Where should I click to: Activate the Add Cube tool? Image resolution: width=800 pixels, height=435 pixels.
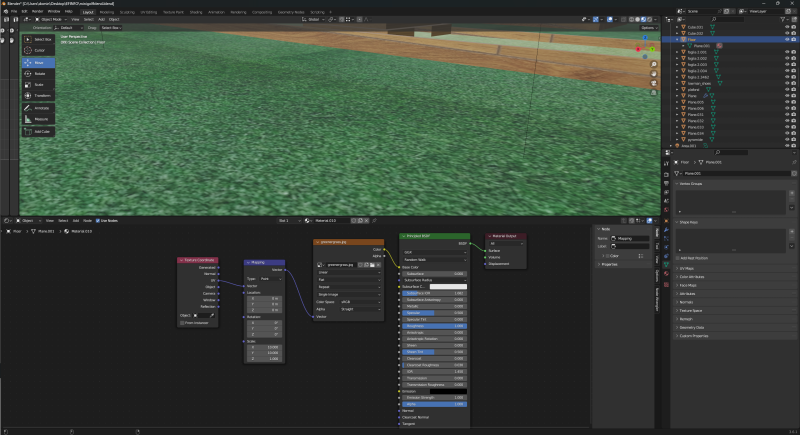pos(38,132)
